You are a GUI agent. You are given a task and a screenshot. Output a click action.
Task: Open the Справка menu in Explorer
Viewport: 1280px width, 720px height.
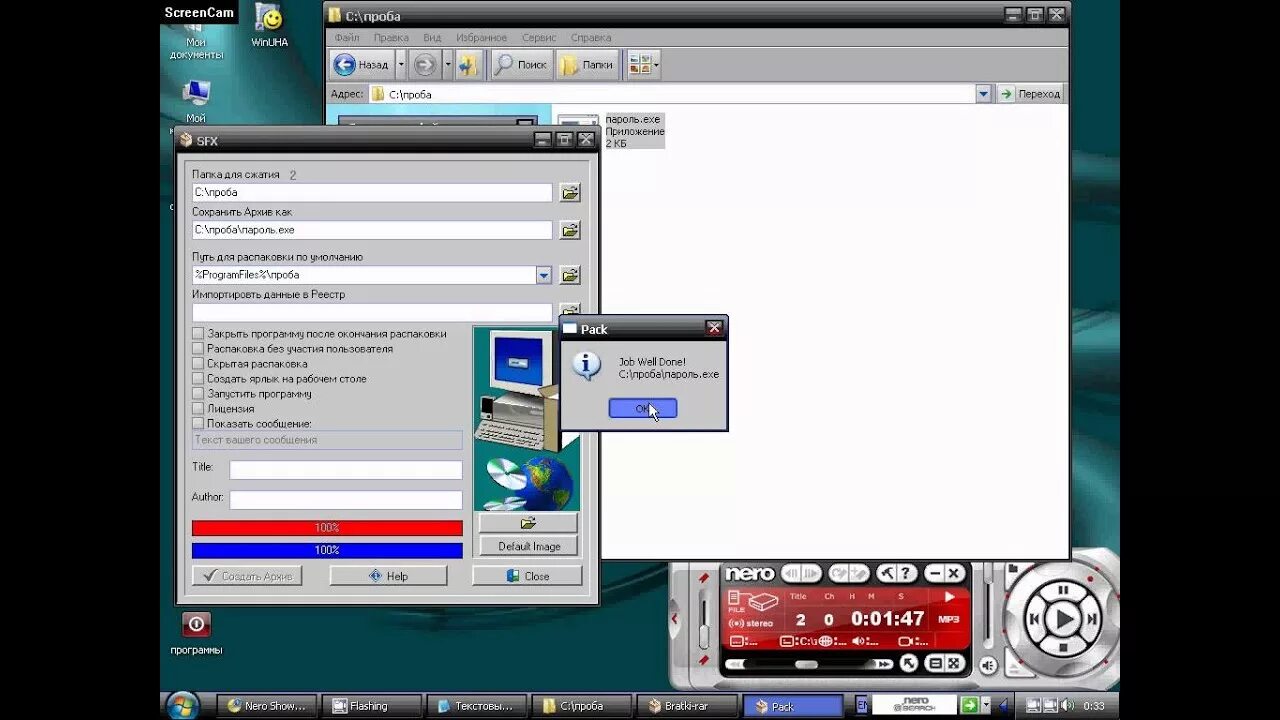[591, 37]
